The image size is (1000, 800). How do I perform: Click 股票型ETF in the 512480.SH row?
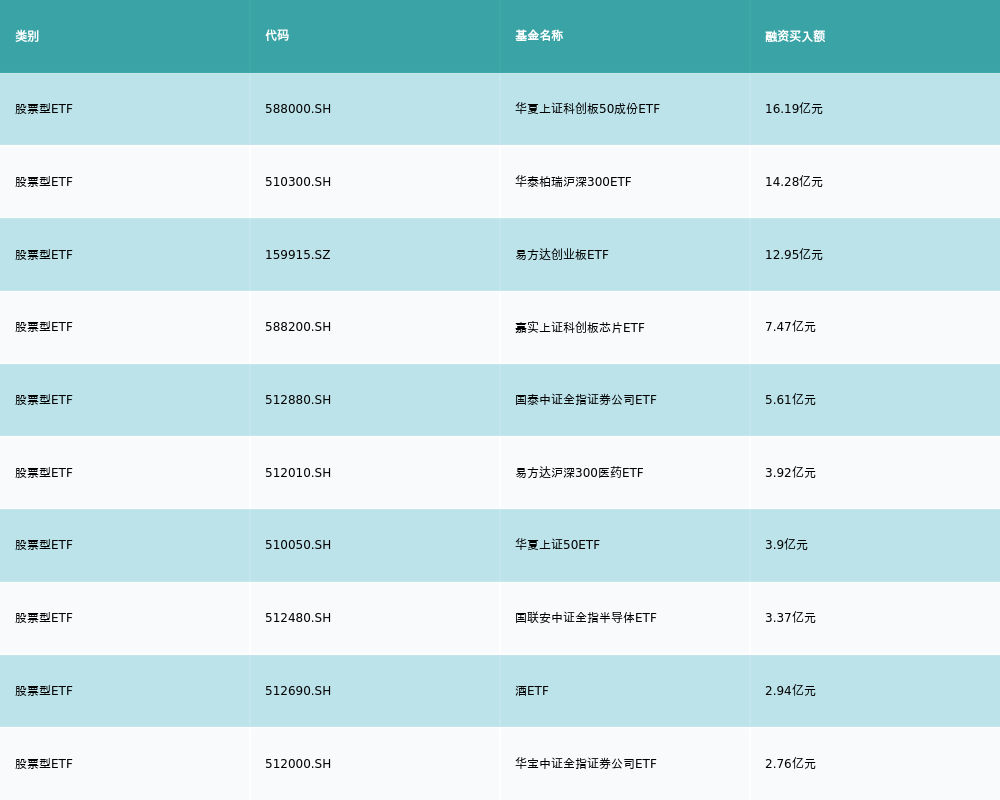(x=44, y=618)
